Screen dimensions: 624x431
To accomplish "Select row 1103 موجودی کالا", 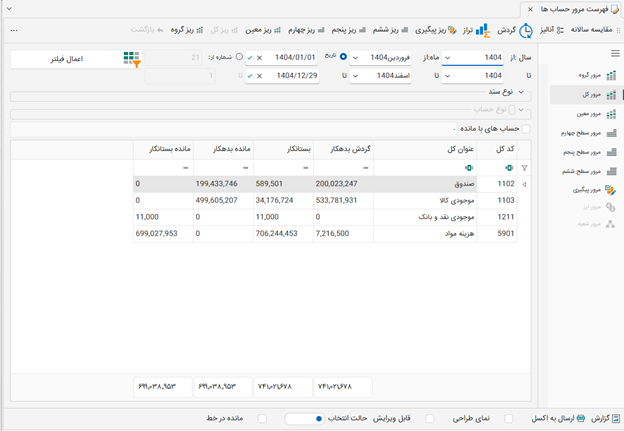I will (325, 201).
